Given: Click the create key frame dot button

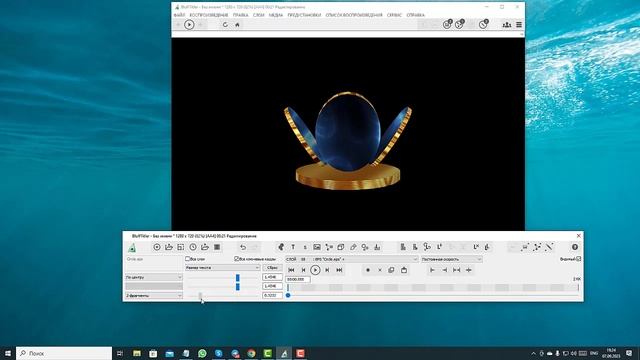Looking at the screenshot, I should (368, 270).
